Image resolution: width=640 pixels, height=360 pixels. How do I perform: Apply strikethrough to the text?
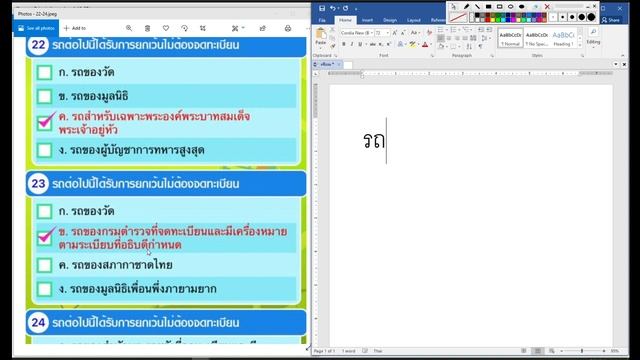(373, 44)
